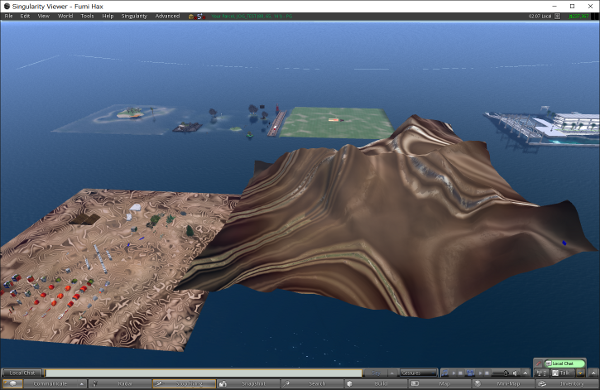
Task: Click the music note media icon
Action: [x=445, y=373]
